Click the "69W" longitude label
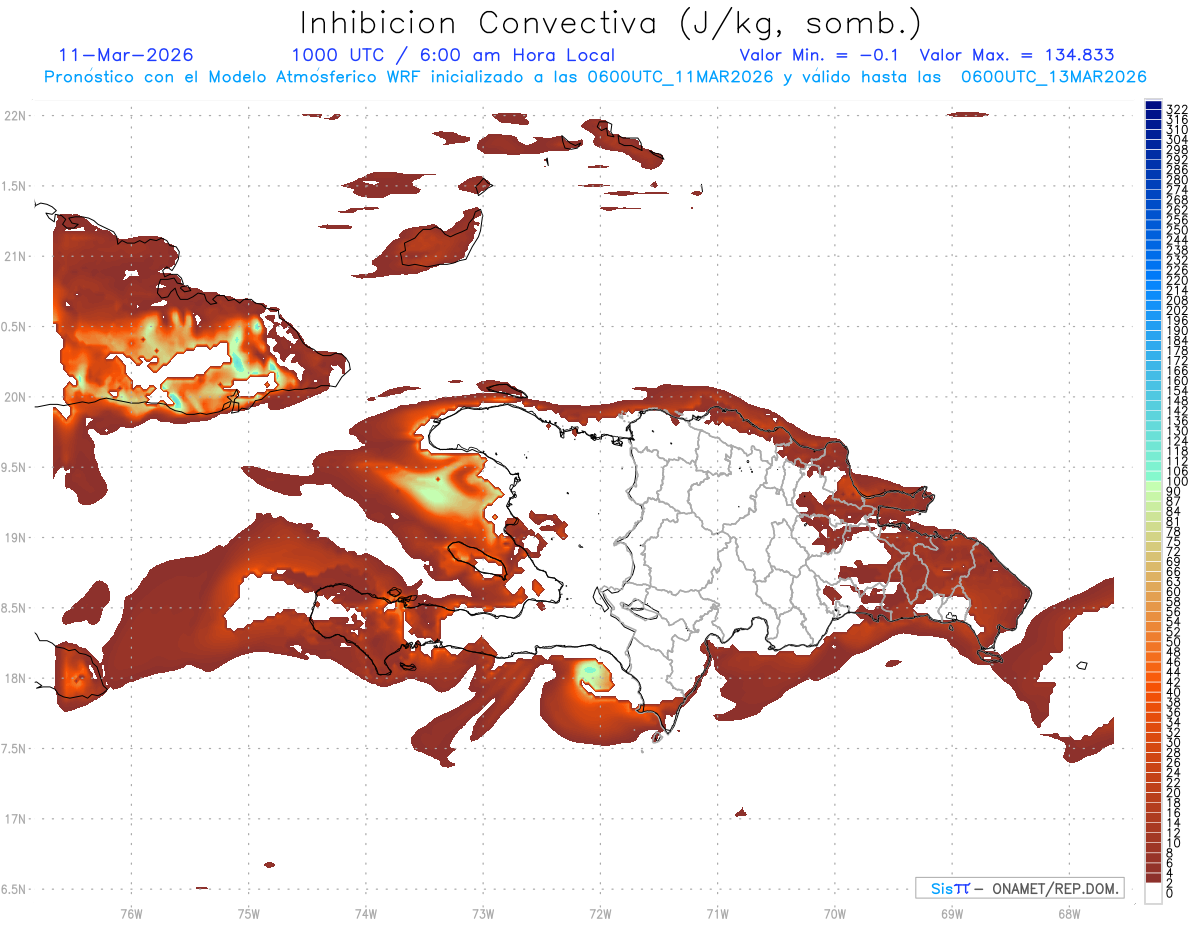 coord(951,913)
